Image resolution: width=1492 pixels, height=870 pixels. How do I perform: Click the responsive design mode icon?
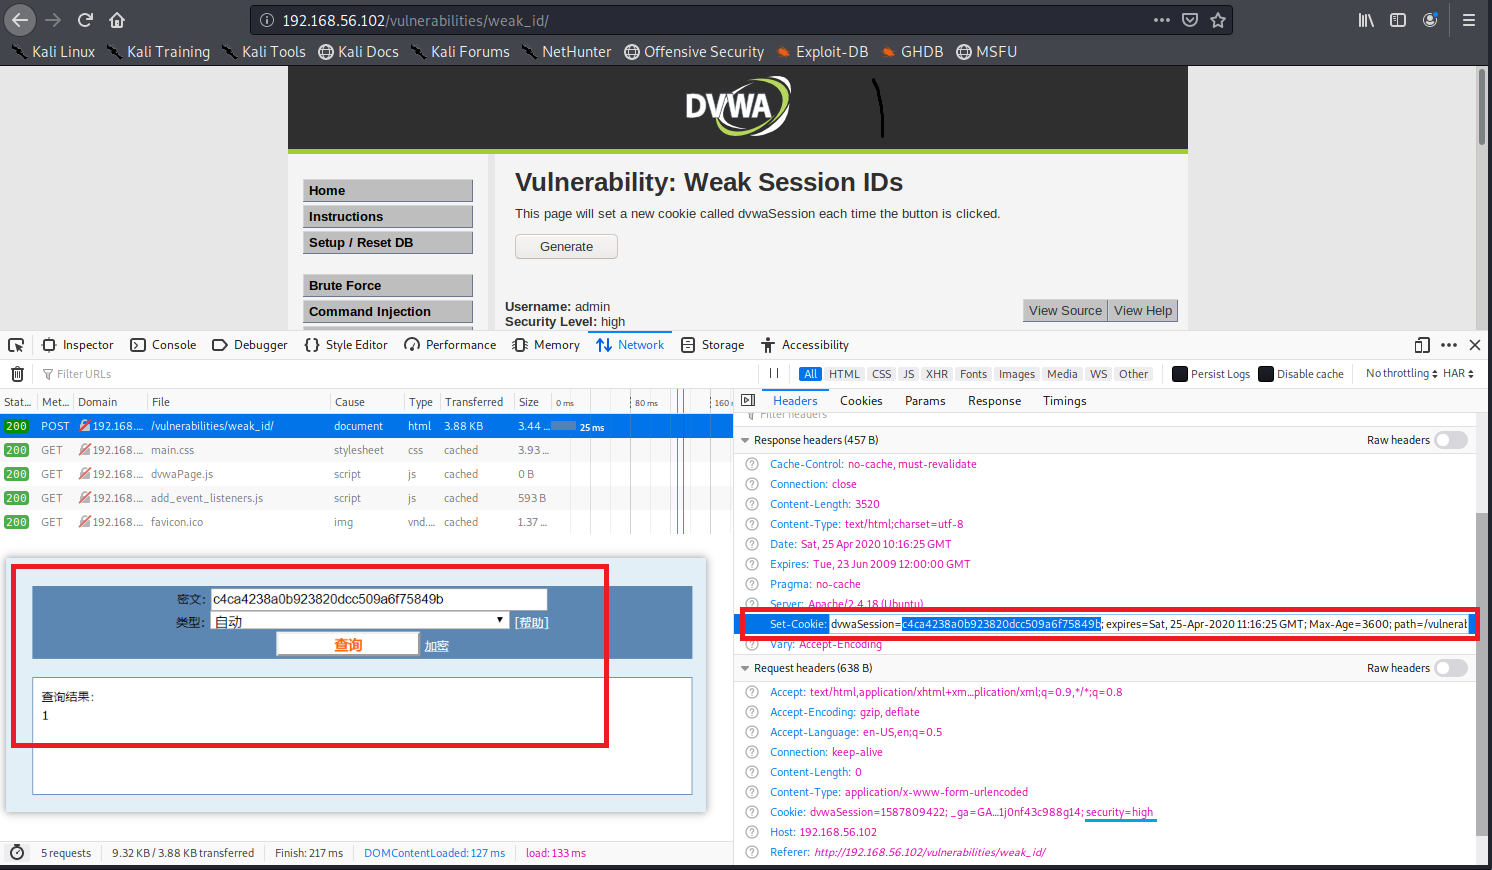tap(1422, 345)
